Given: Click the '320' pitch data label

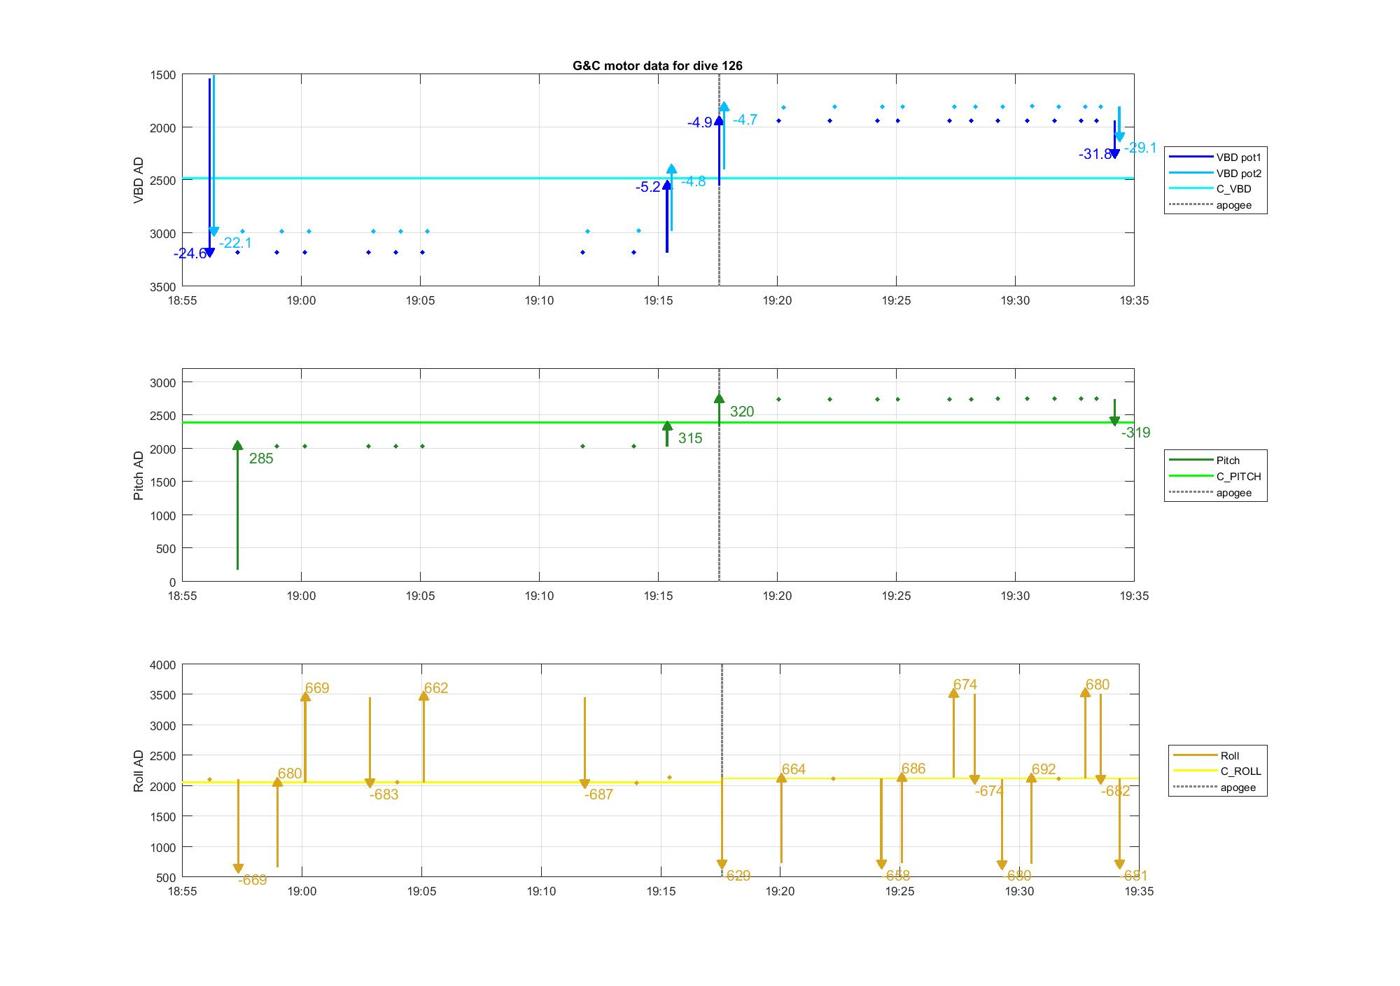Looking at the screenshot, I should [x=742, y=412].
